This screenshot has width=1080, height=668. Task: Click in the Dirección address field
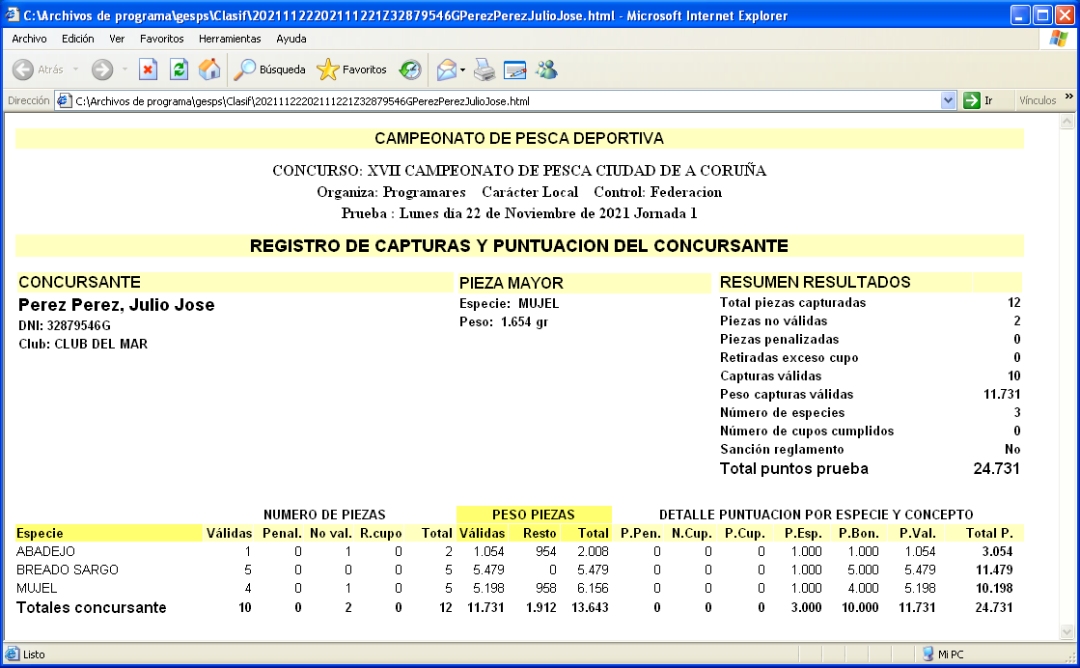500,101
